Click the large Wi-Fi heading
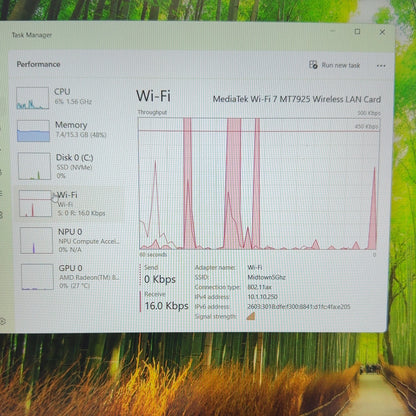The height and width of the screenshot is (416, 416). click(153, 96)
